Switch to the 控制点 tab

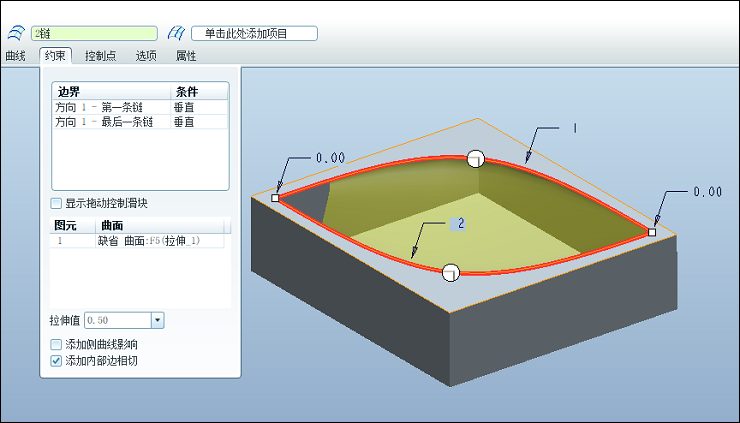click(100, 56)
